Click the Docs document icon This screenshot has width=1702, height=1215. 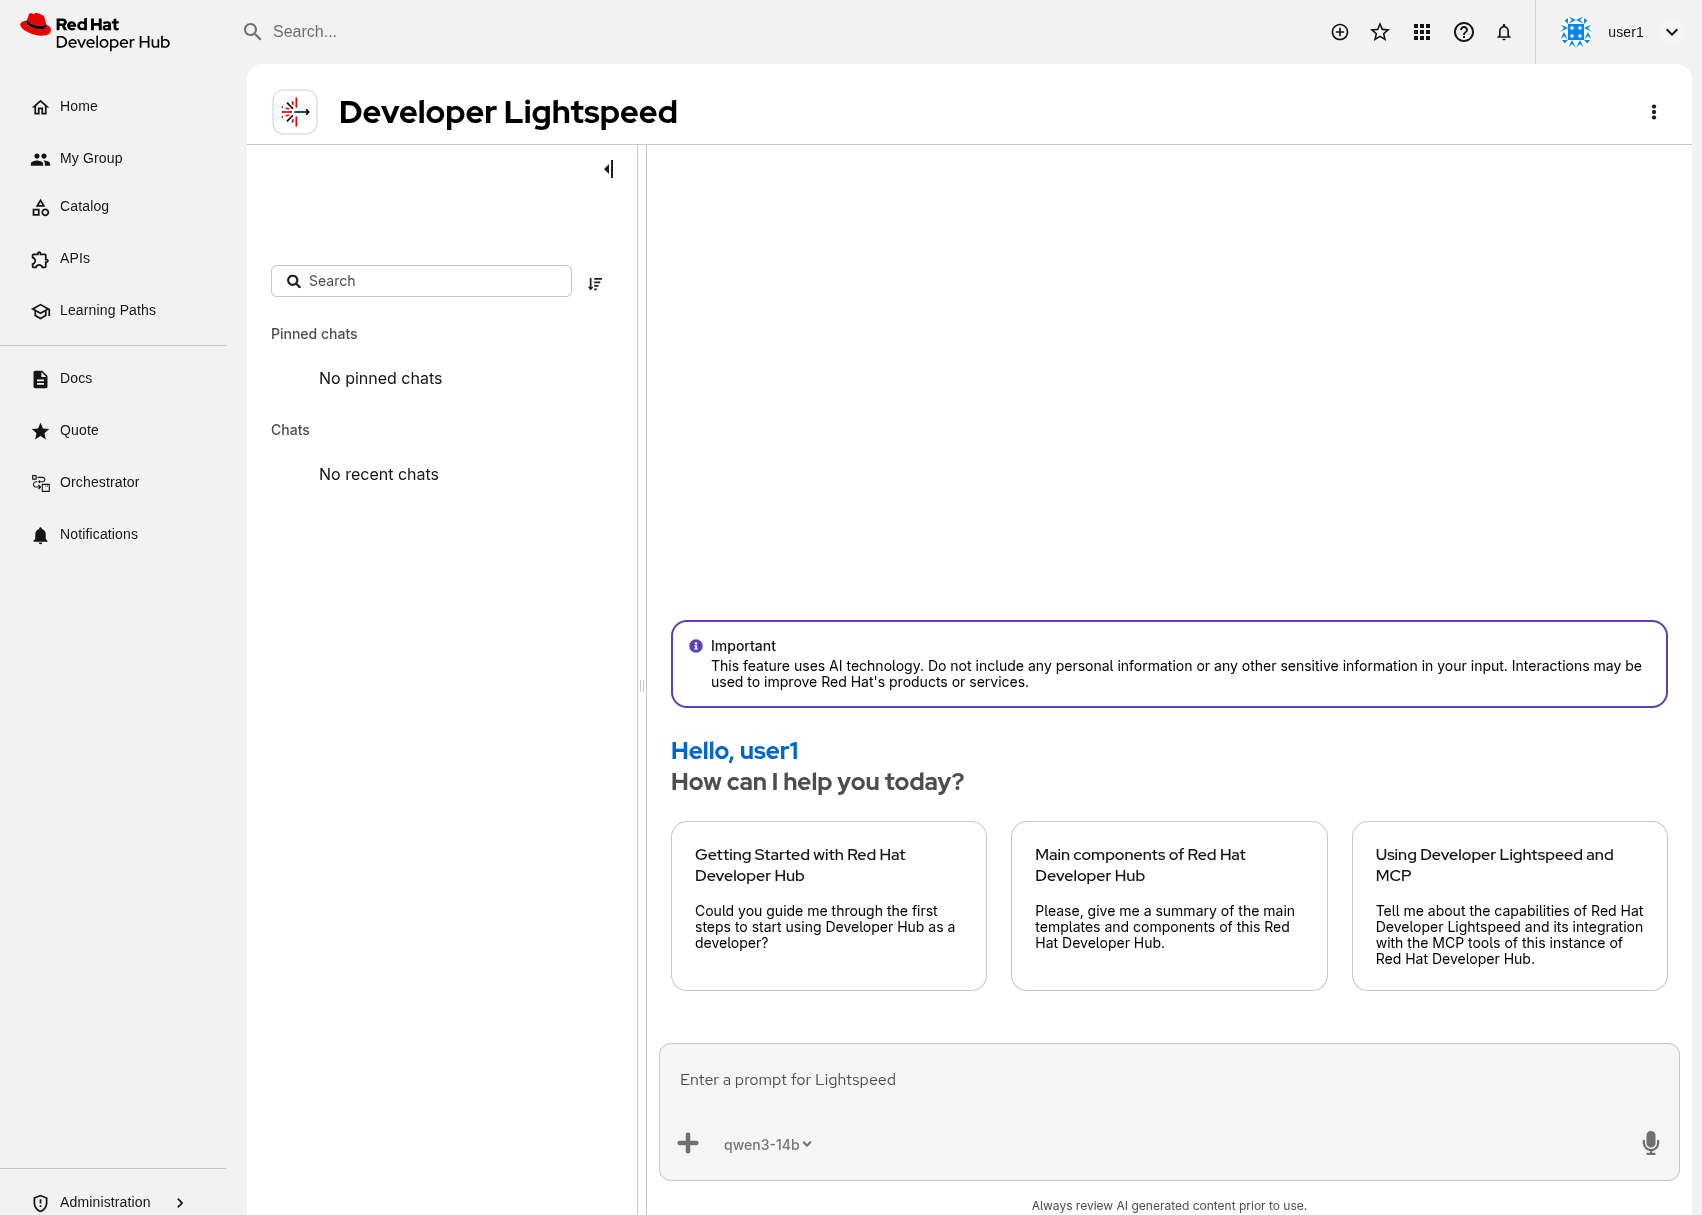[40, 379]
